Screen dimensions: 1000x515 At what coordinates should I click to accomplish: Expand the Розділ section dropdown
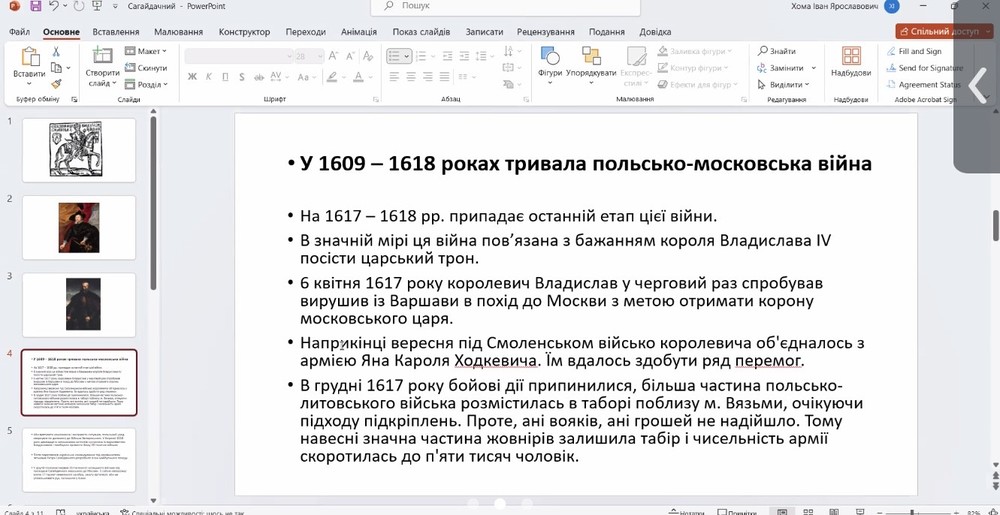coord(147,85)
